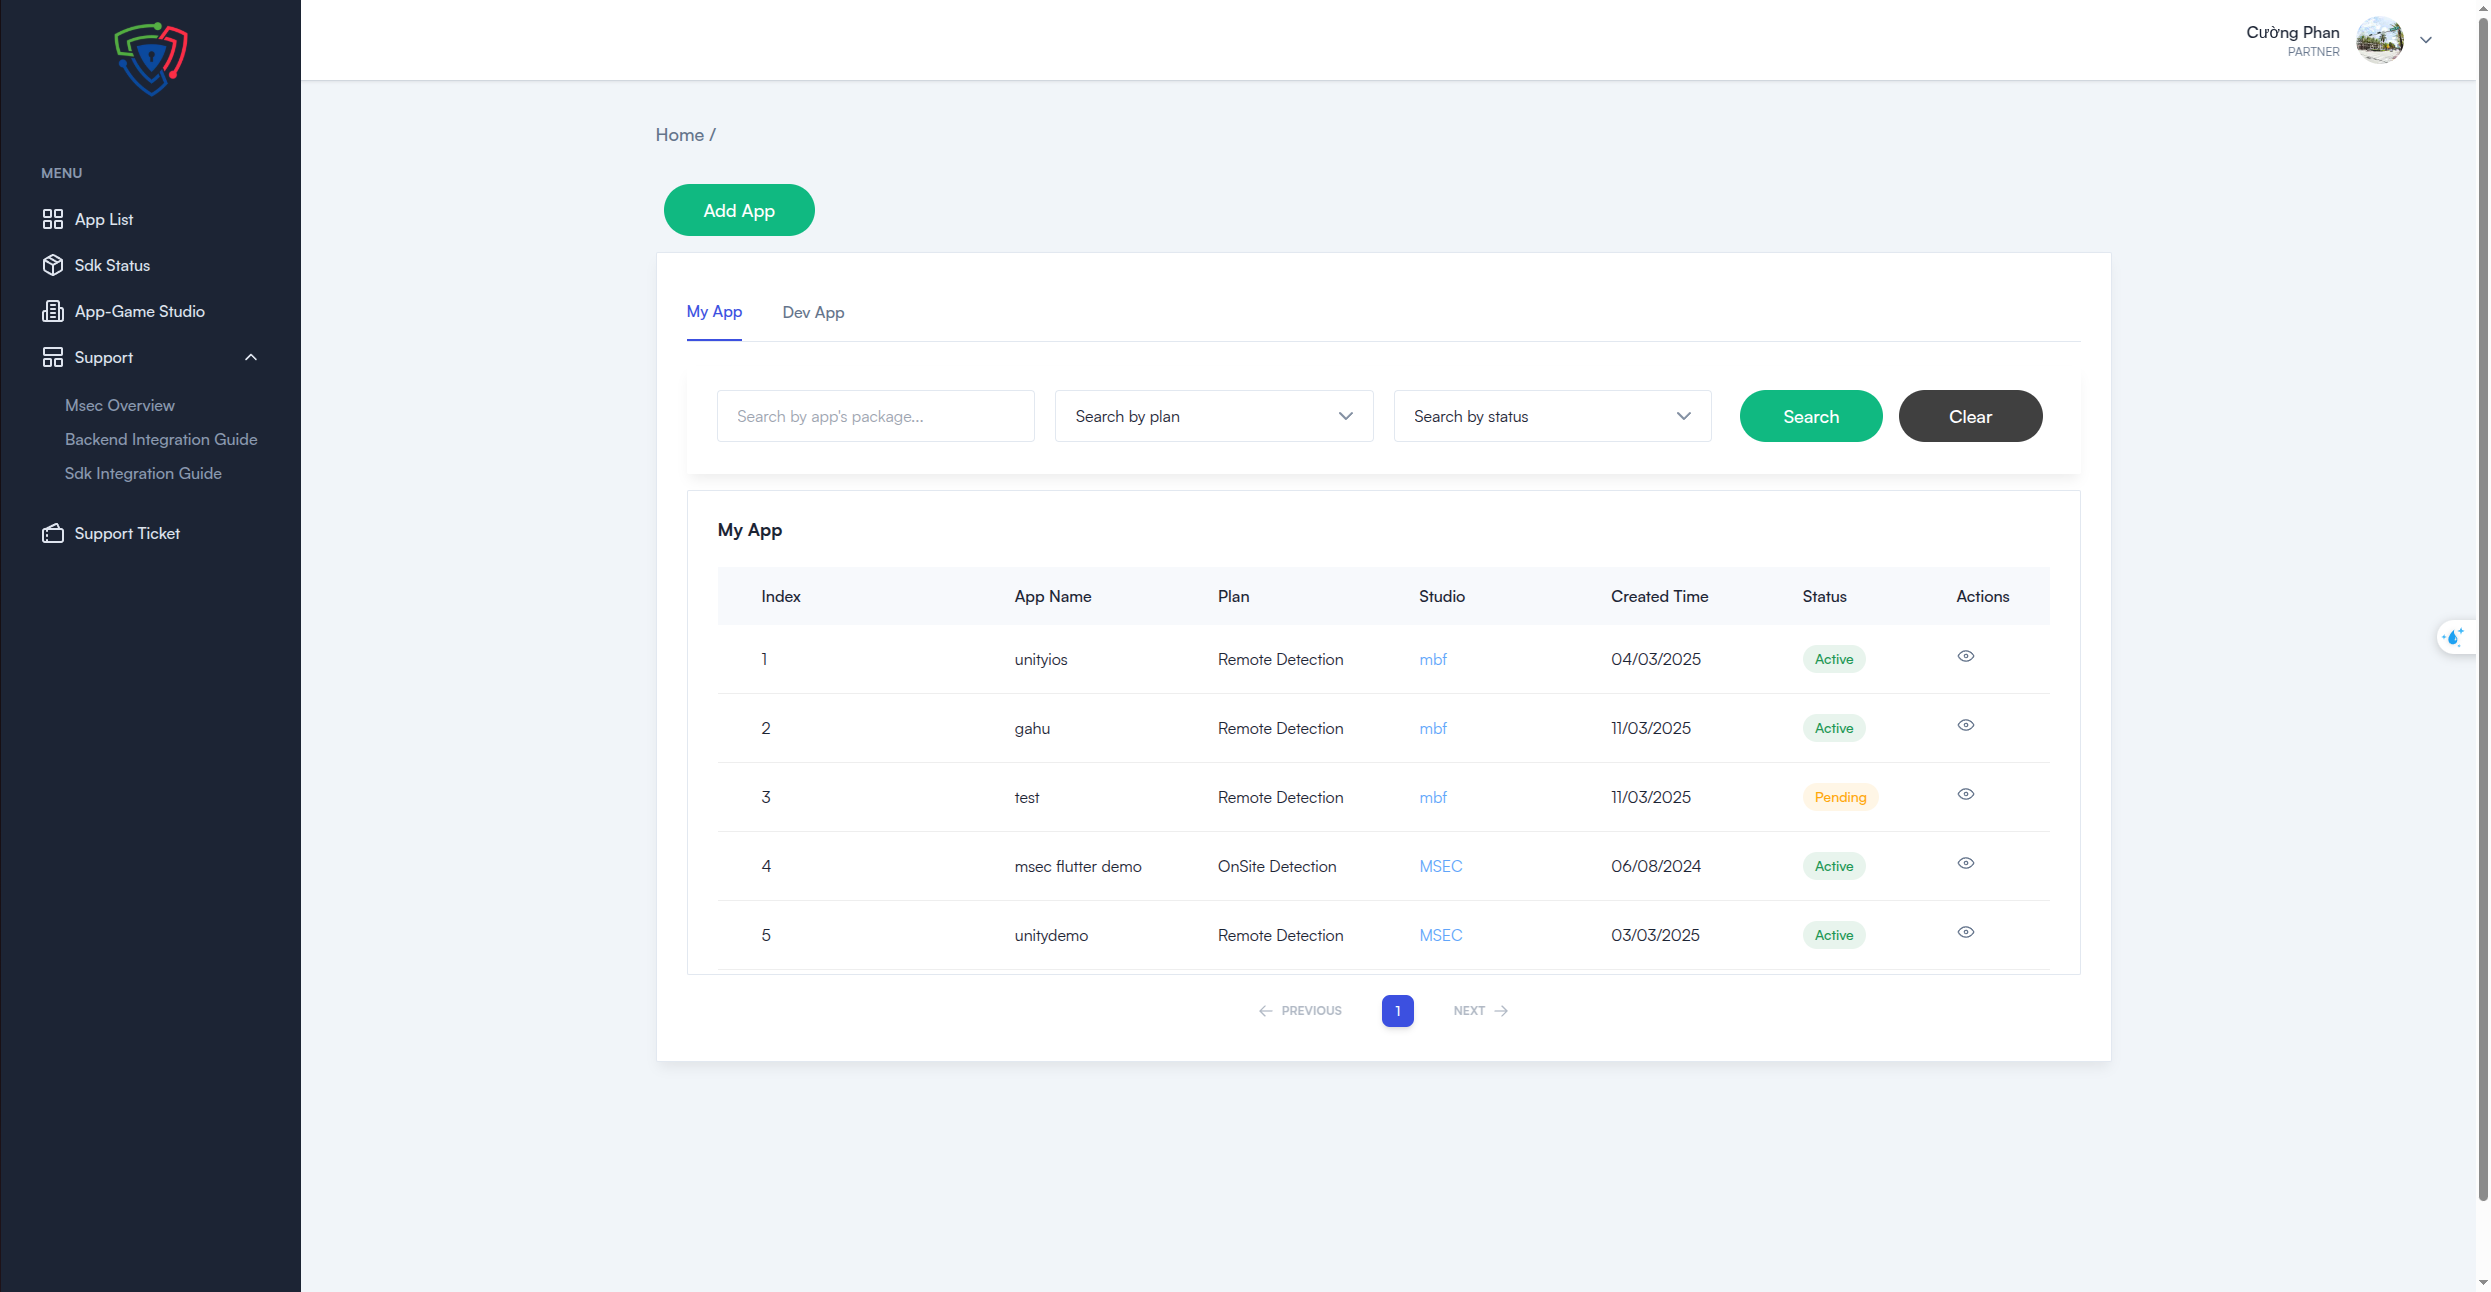Click the floating water drop assistant icon
This screenshot has width=2491, height=1292.
pyautogui.click(x=2453, y=637)
